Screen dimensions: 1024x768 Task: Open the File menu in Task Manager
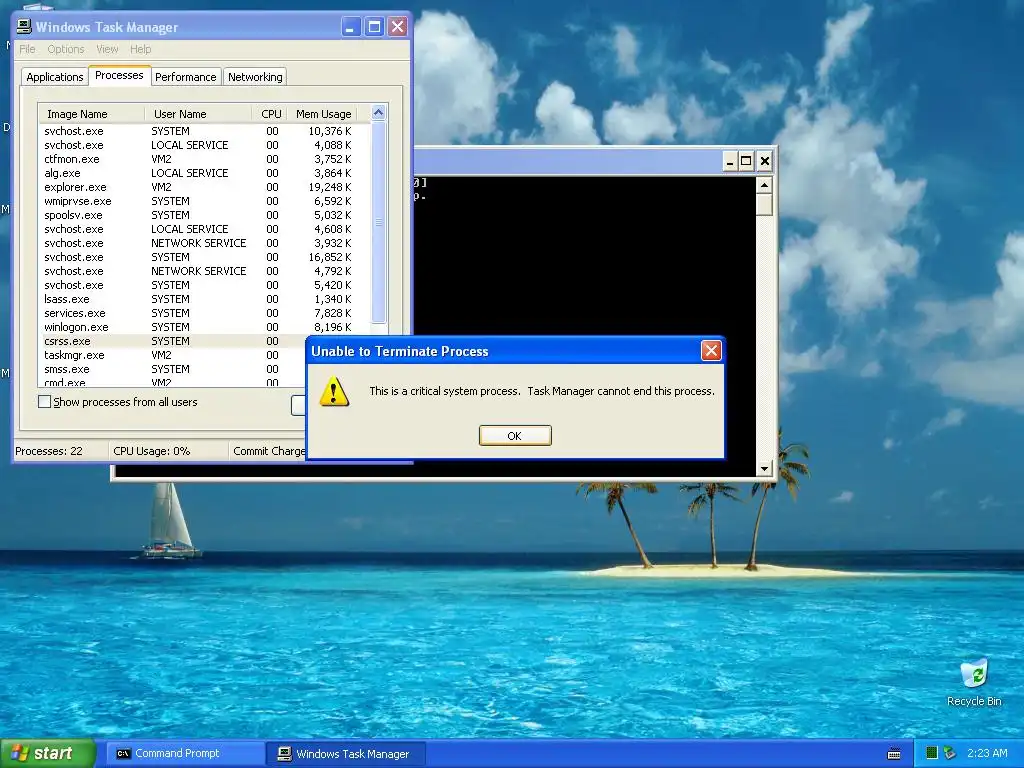(27, 49)
